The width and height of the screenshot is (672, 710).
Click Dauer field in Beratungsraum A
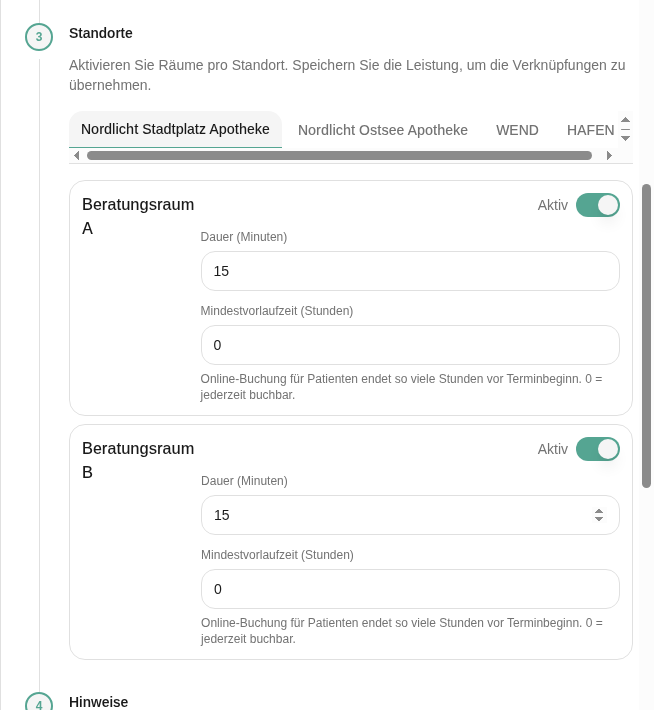[410, 271]
